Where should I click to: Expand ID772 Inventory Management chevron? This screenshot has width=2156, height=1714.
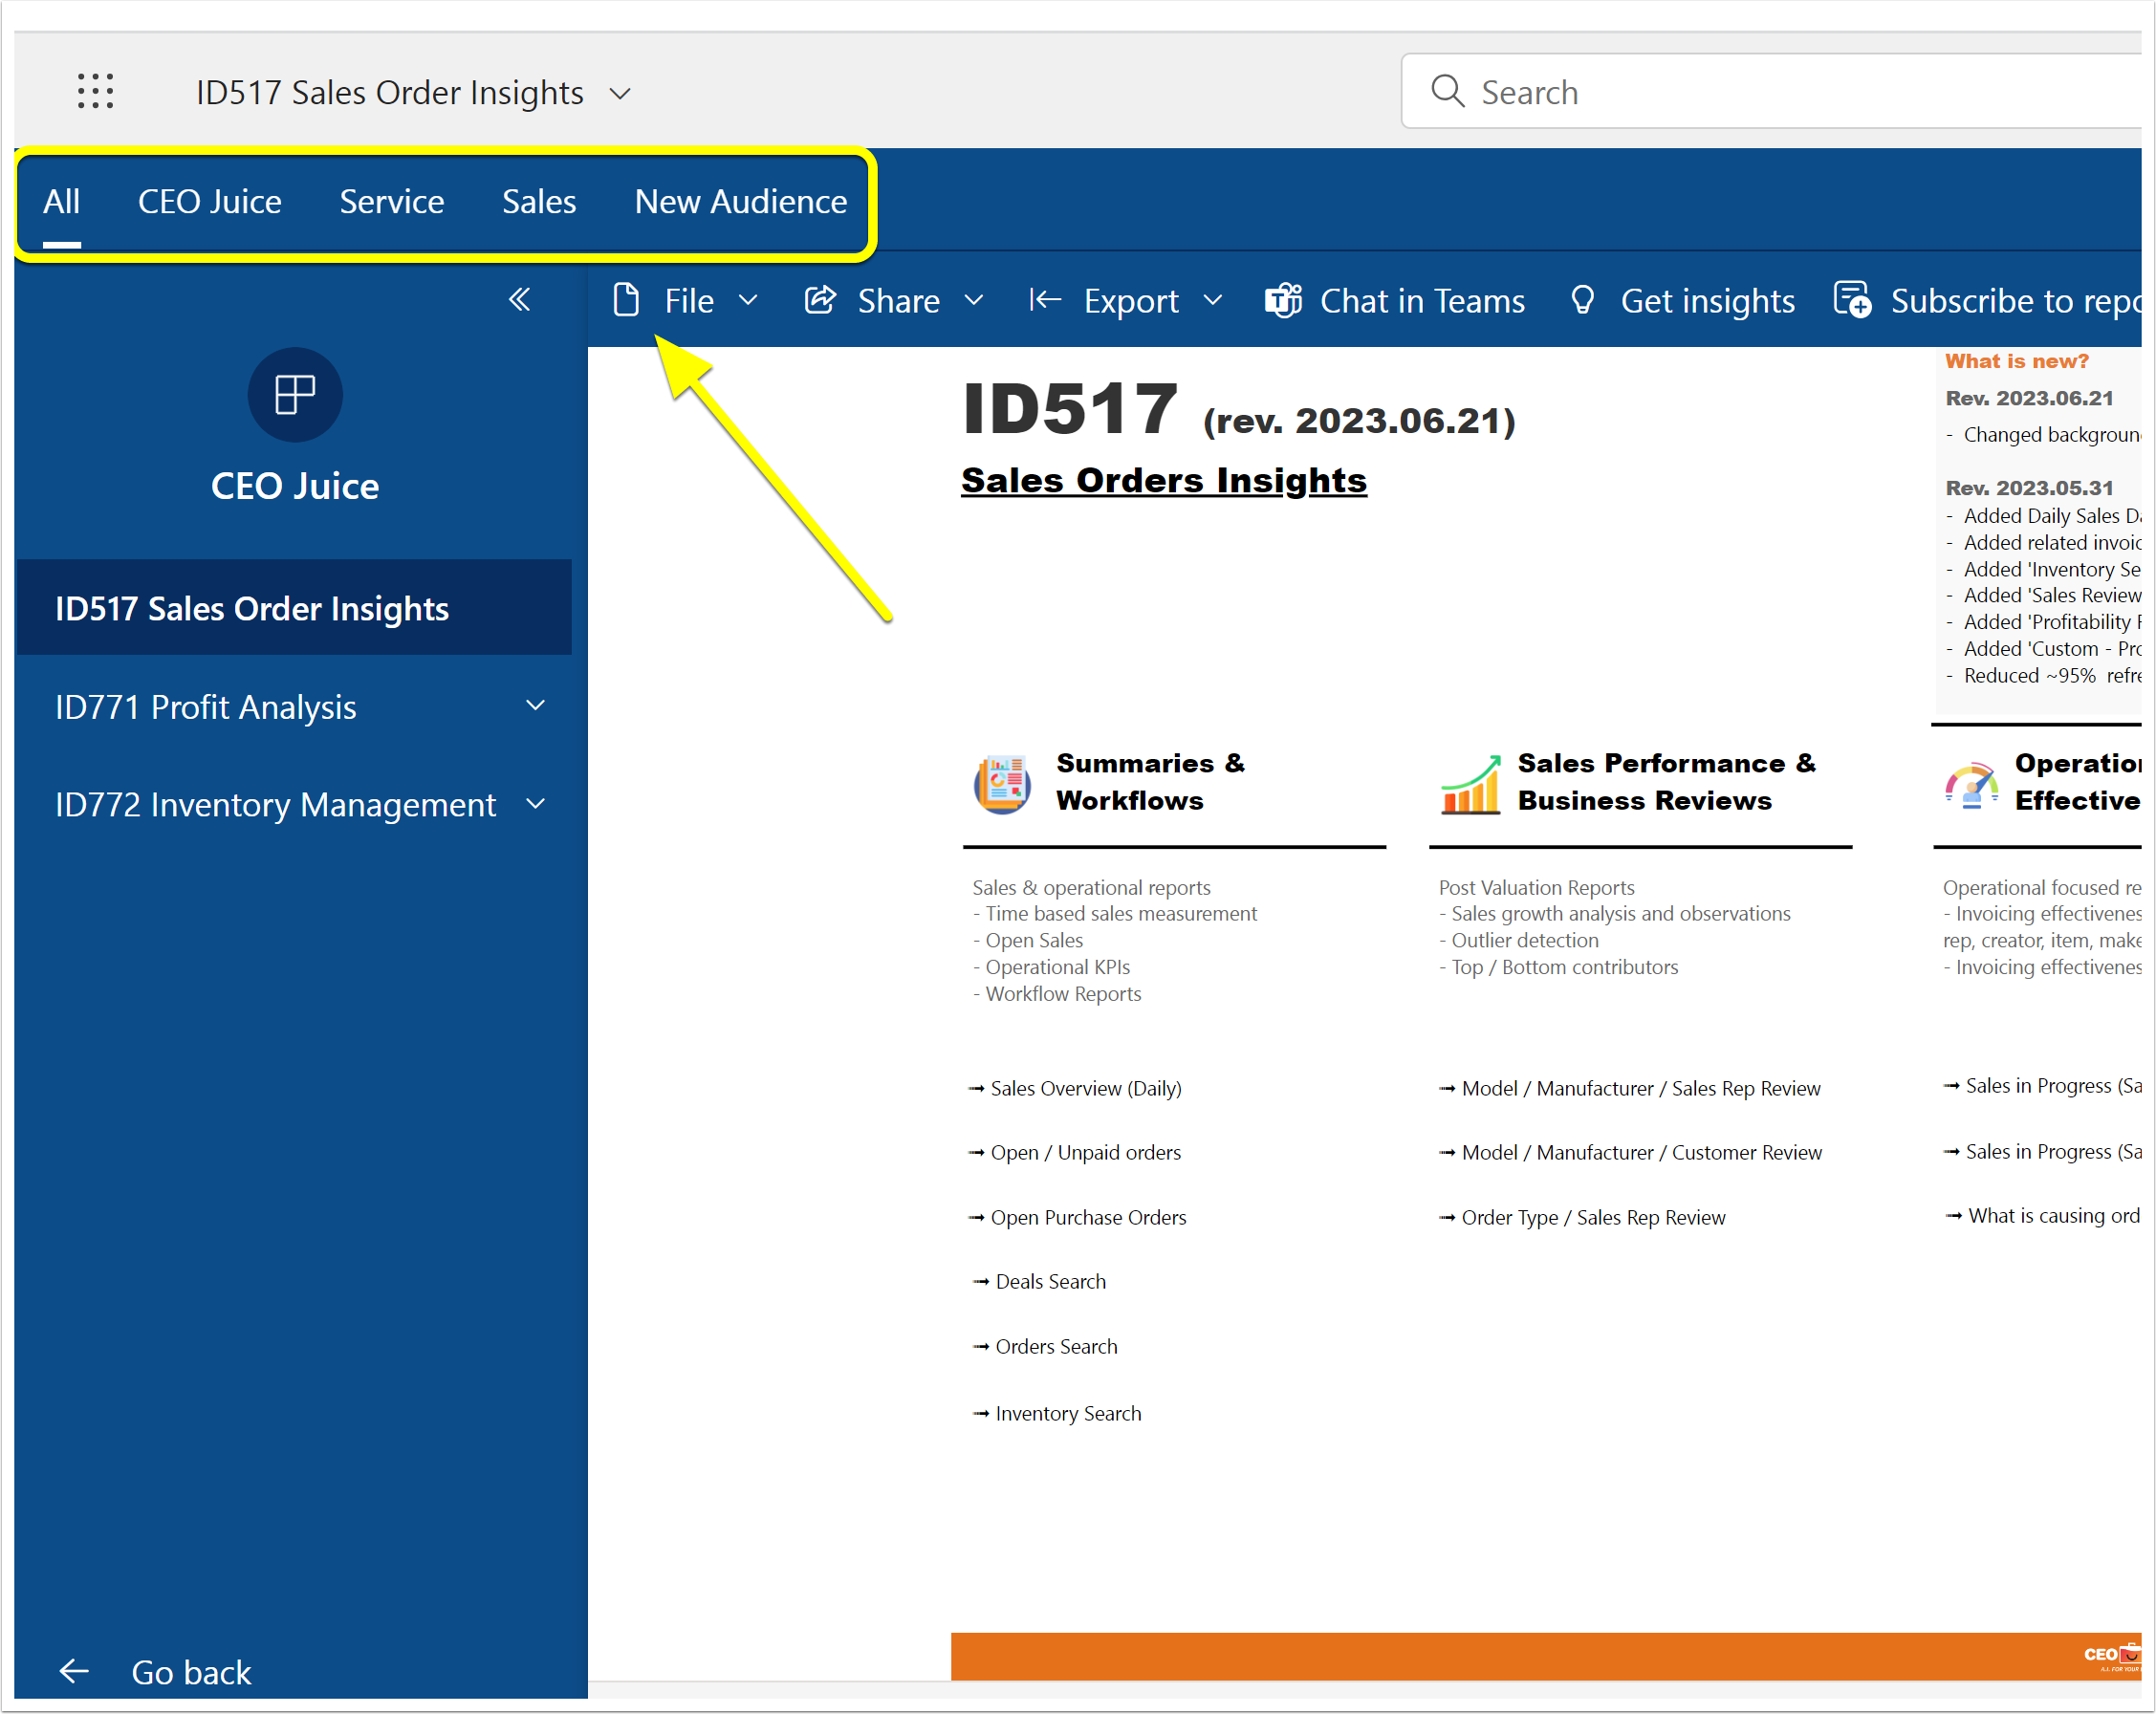536,804
